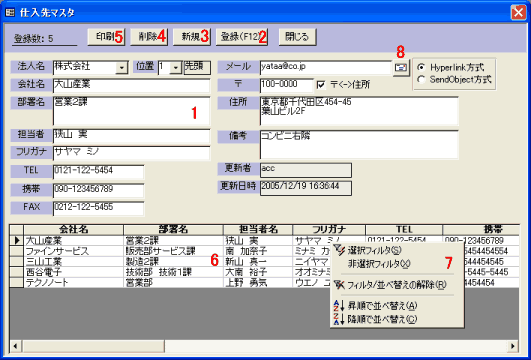531x360 pixels.
Task: Click the 上野 勇気 cell
Action: coord(258,283)
